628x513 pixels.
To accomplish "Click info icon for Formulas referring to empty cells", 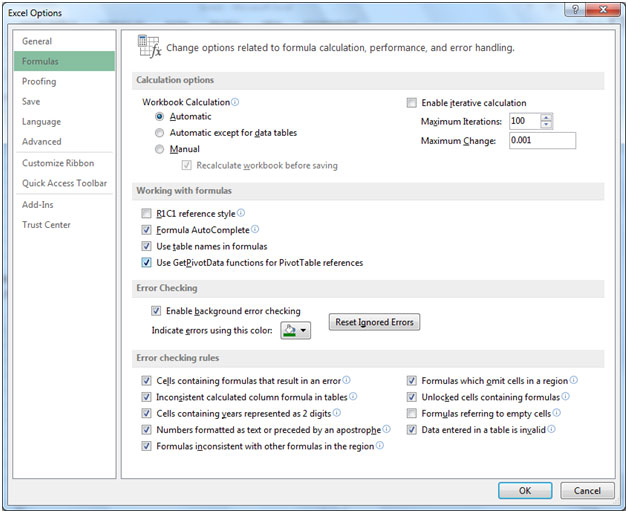I will click(557, 413).
